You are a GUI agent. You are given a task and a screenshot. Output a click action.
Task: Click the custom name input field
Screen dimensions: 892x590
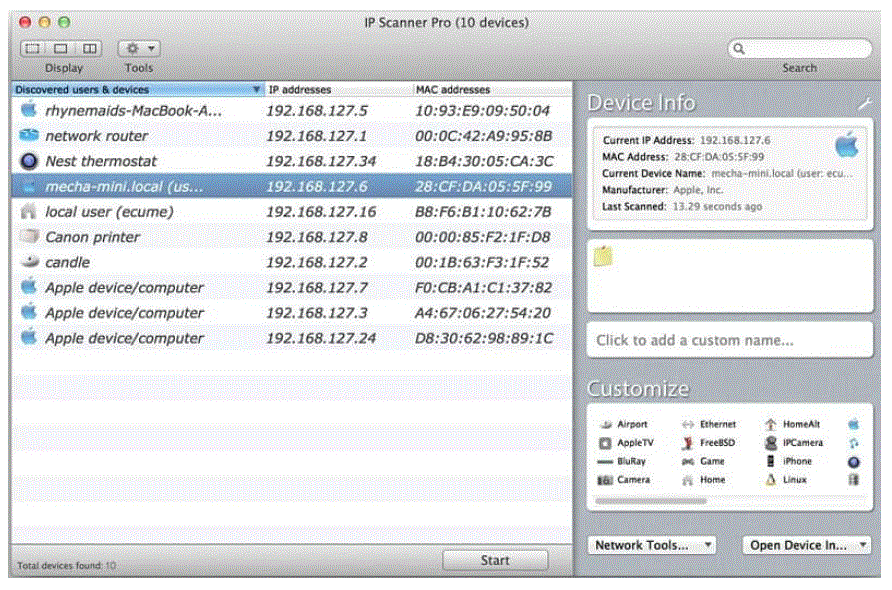click(730, 340)
